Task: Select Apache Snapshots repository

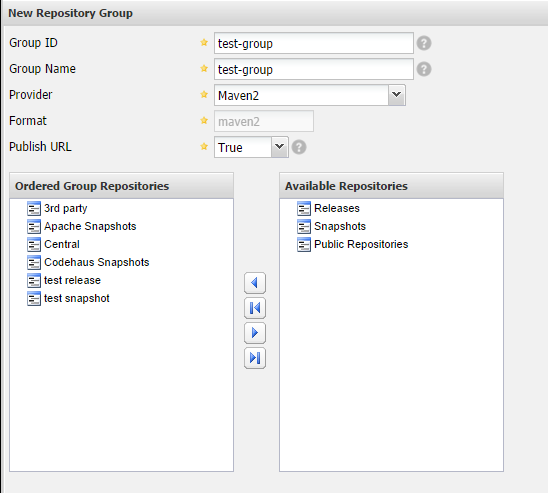Action: pyautogui.click(x=90, y=226)
